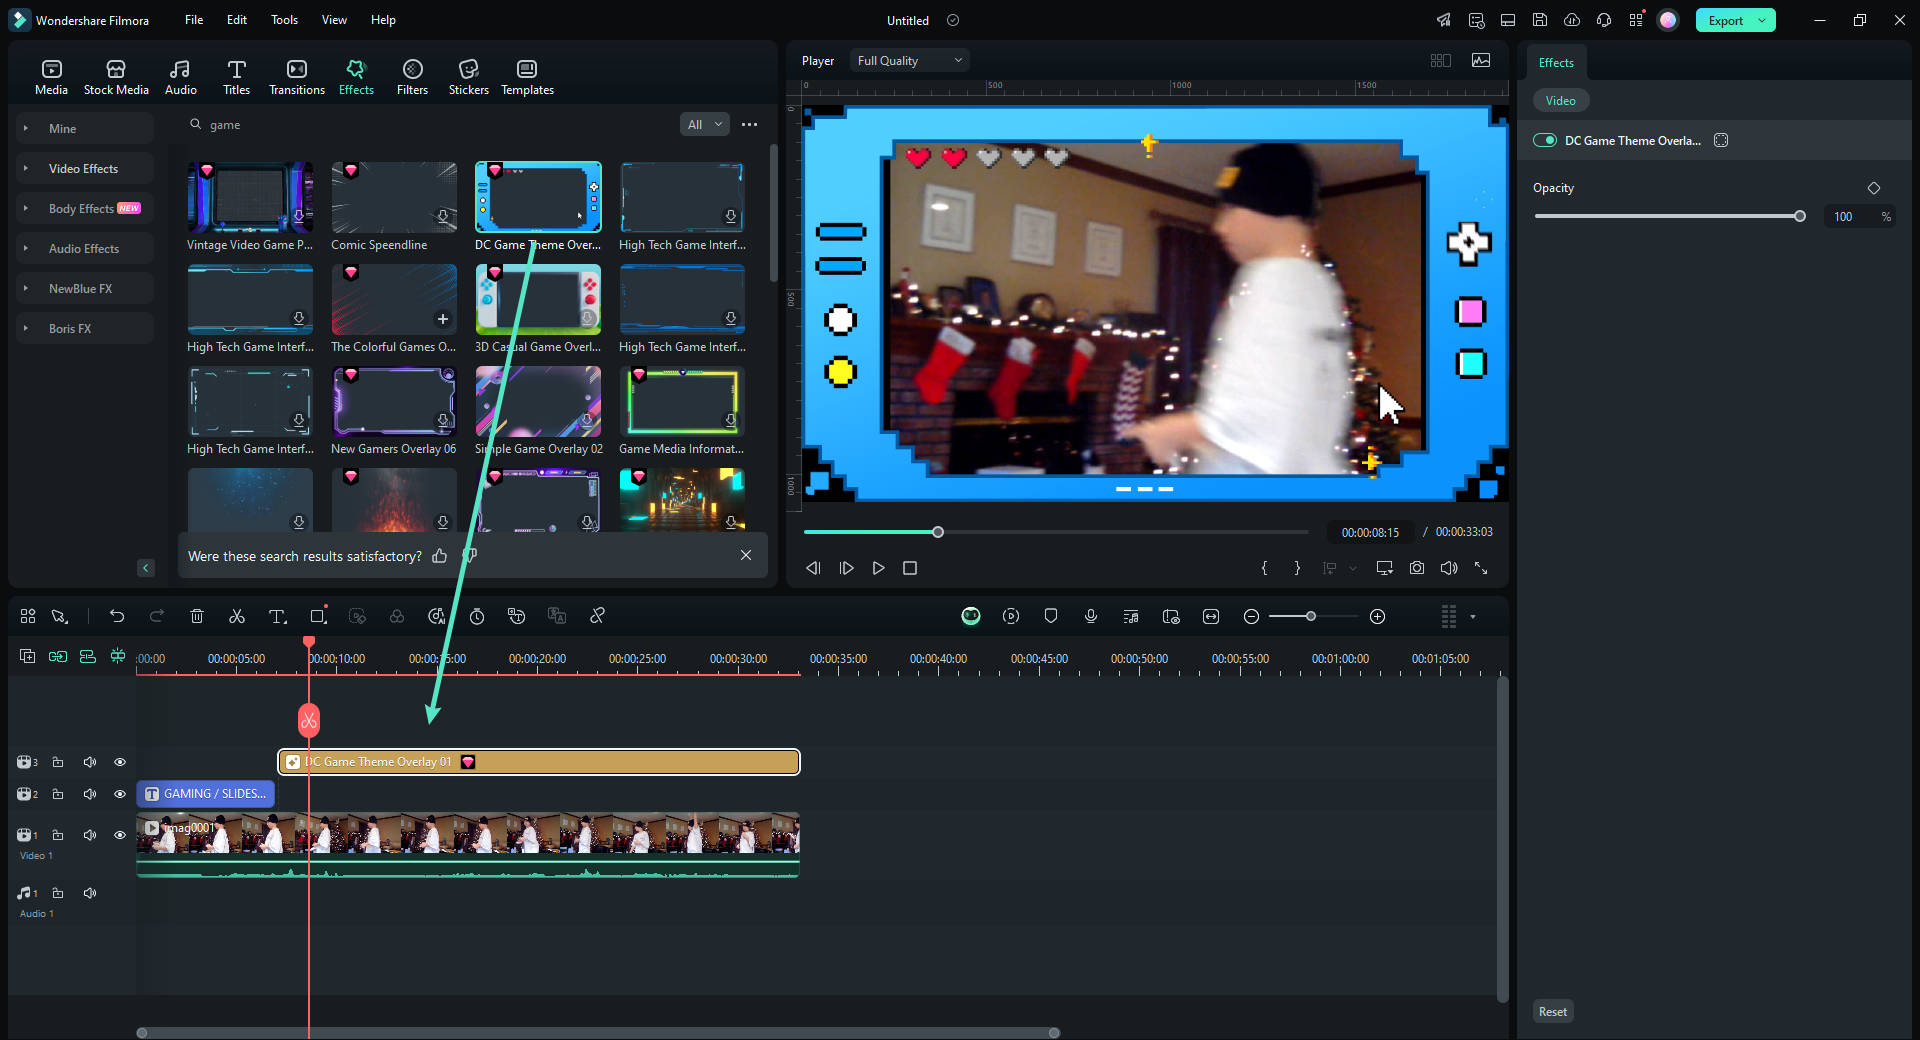The height and width of the screenshot is (1040, 1920).
Task: Expand the Body Effects category
Action: pyautogui.click(x=85, y=208)
